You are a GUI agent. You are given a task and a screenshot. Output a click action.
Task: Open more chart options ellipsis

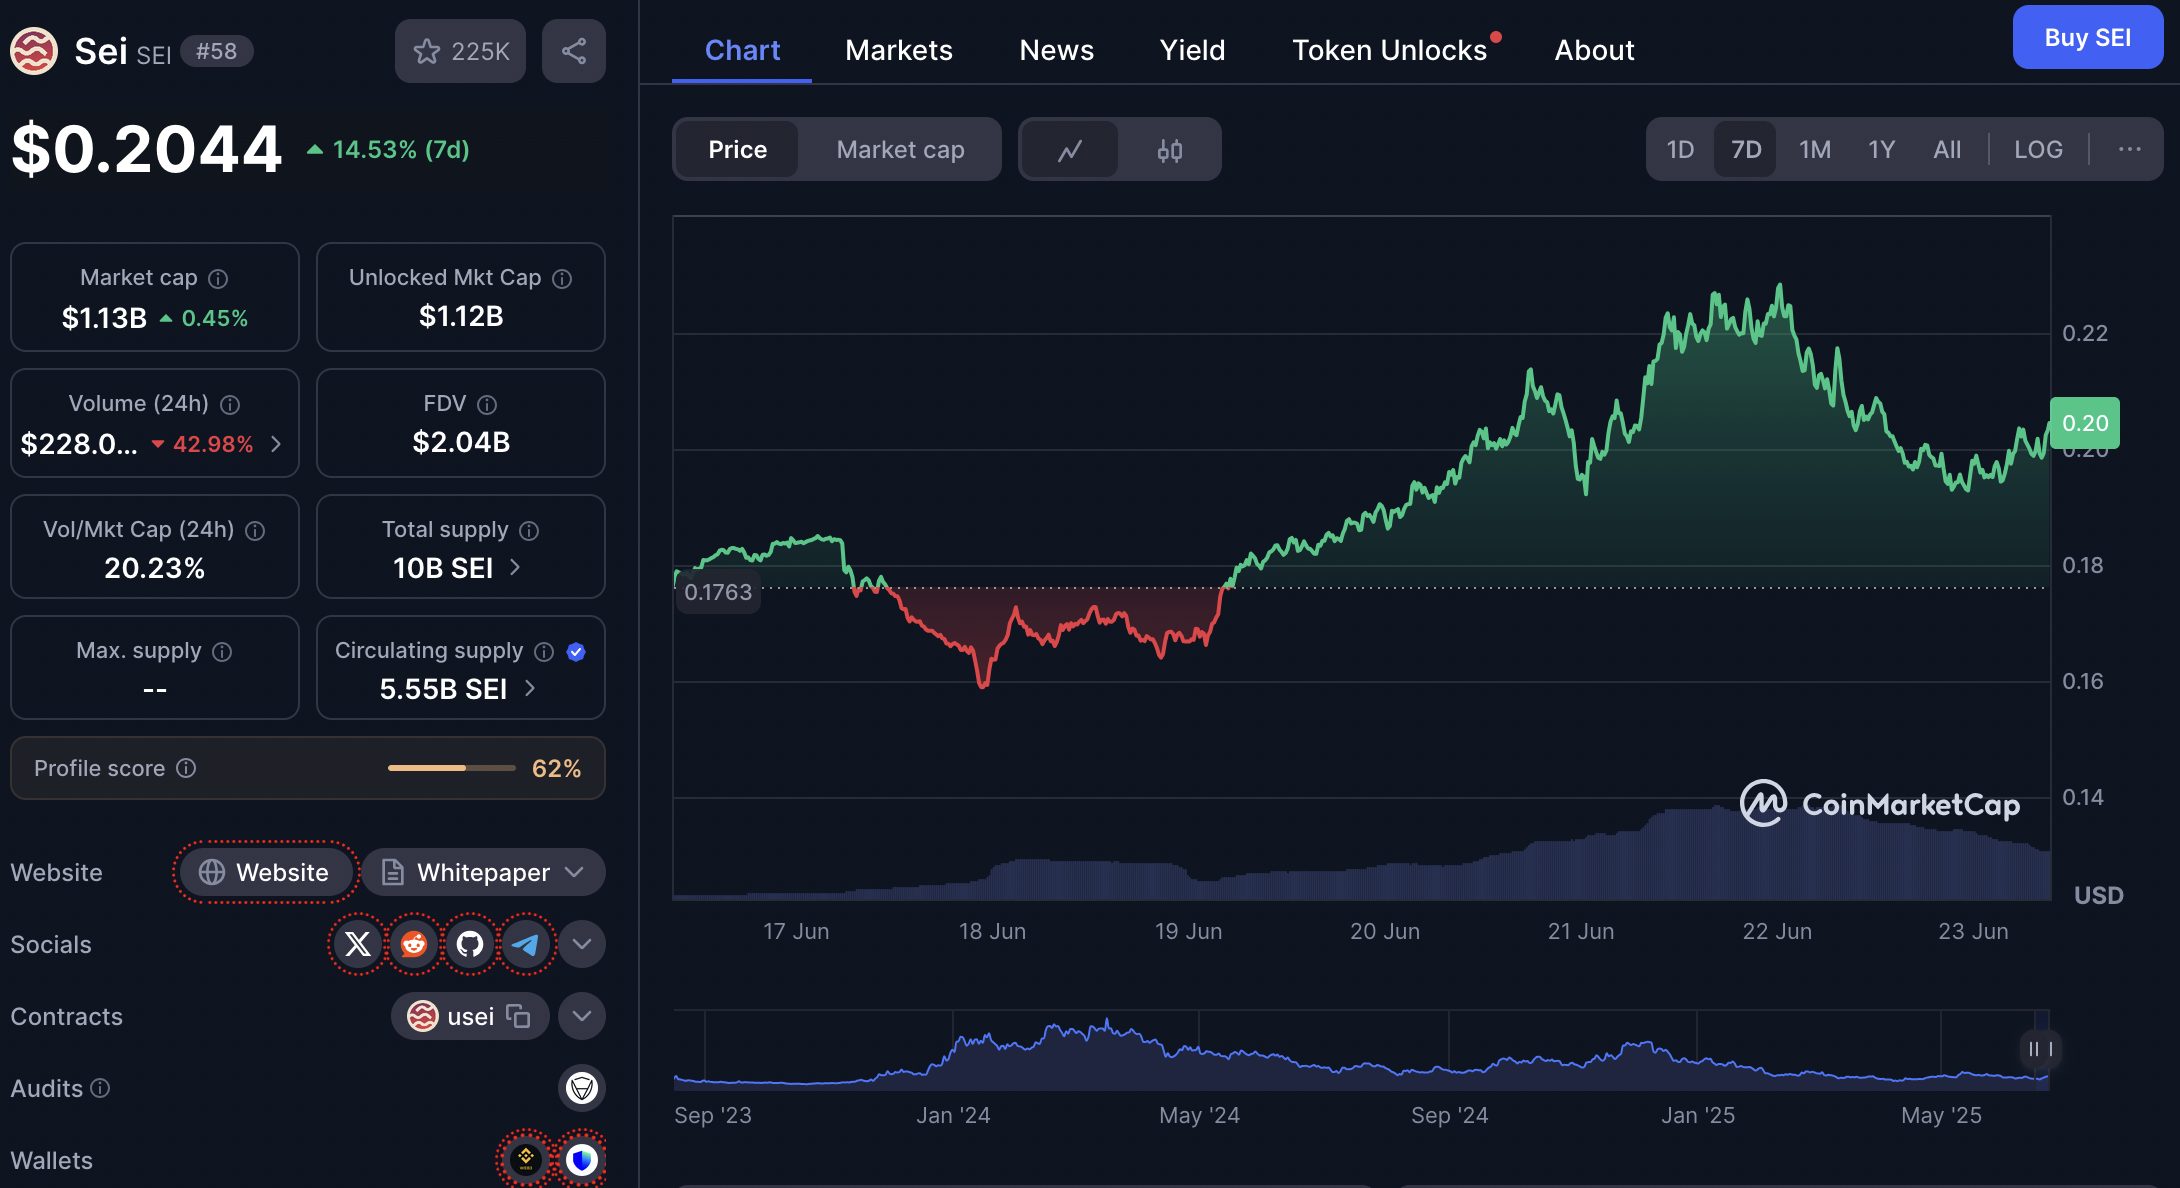[x=2129, y=150]
